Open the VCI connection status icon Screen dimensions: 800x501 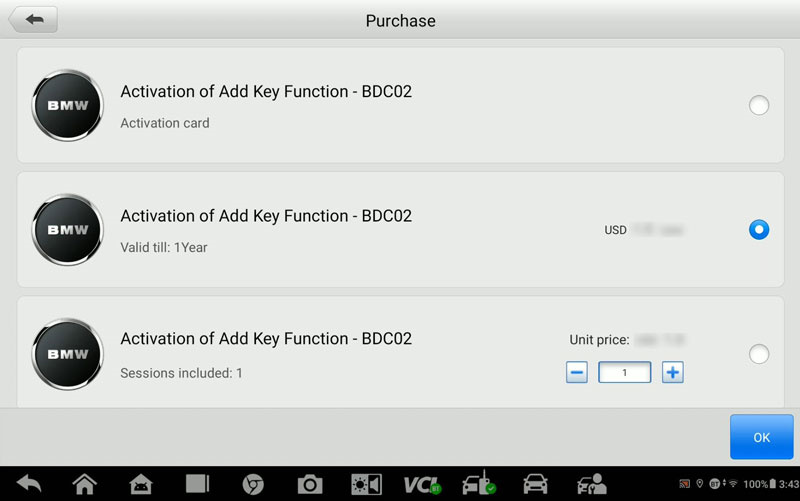pyautogui.click(x=422, y=485)
